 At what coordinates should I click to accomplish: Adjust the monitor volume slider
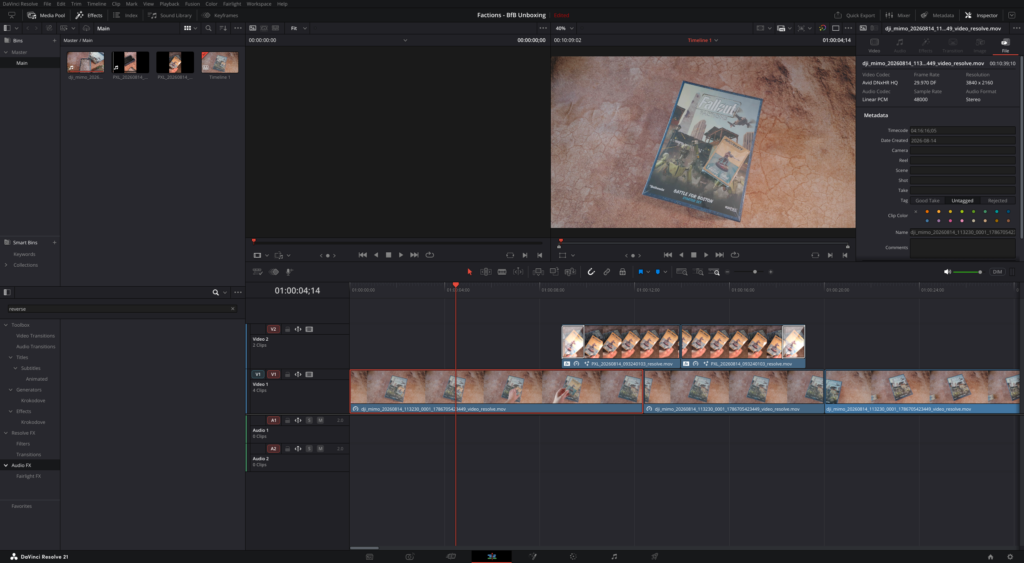click(x=968, y=272)
